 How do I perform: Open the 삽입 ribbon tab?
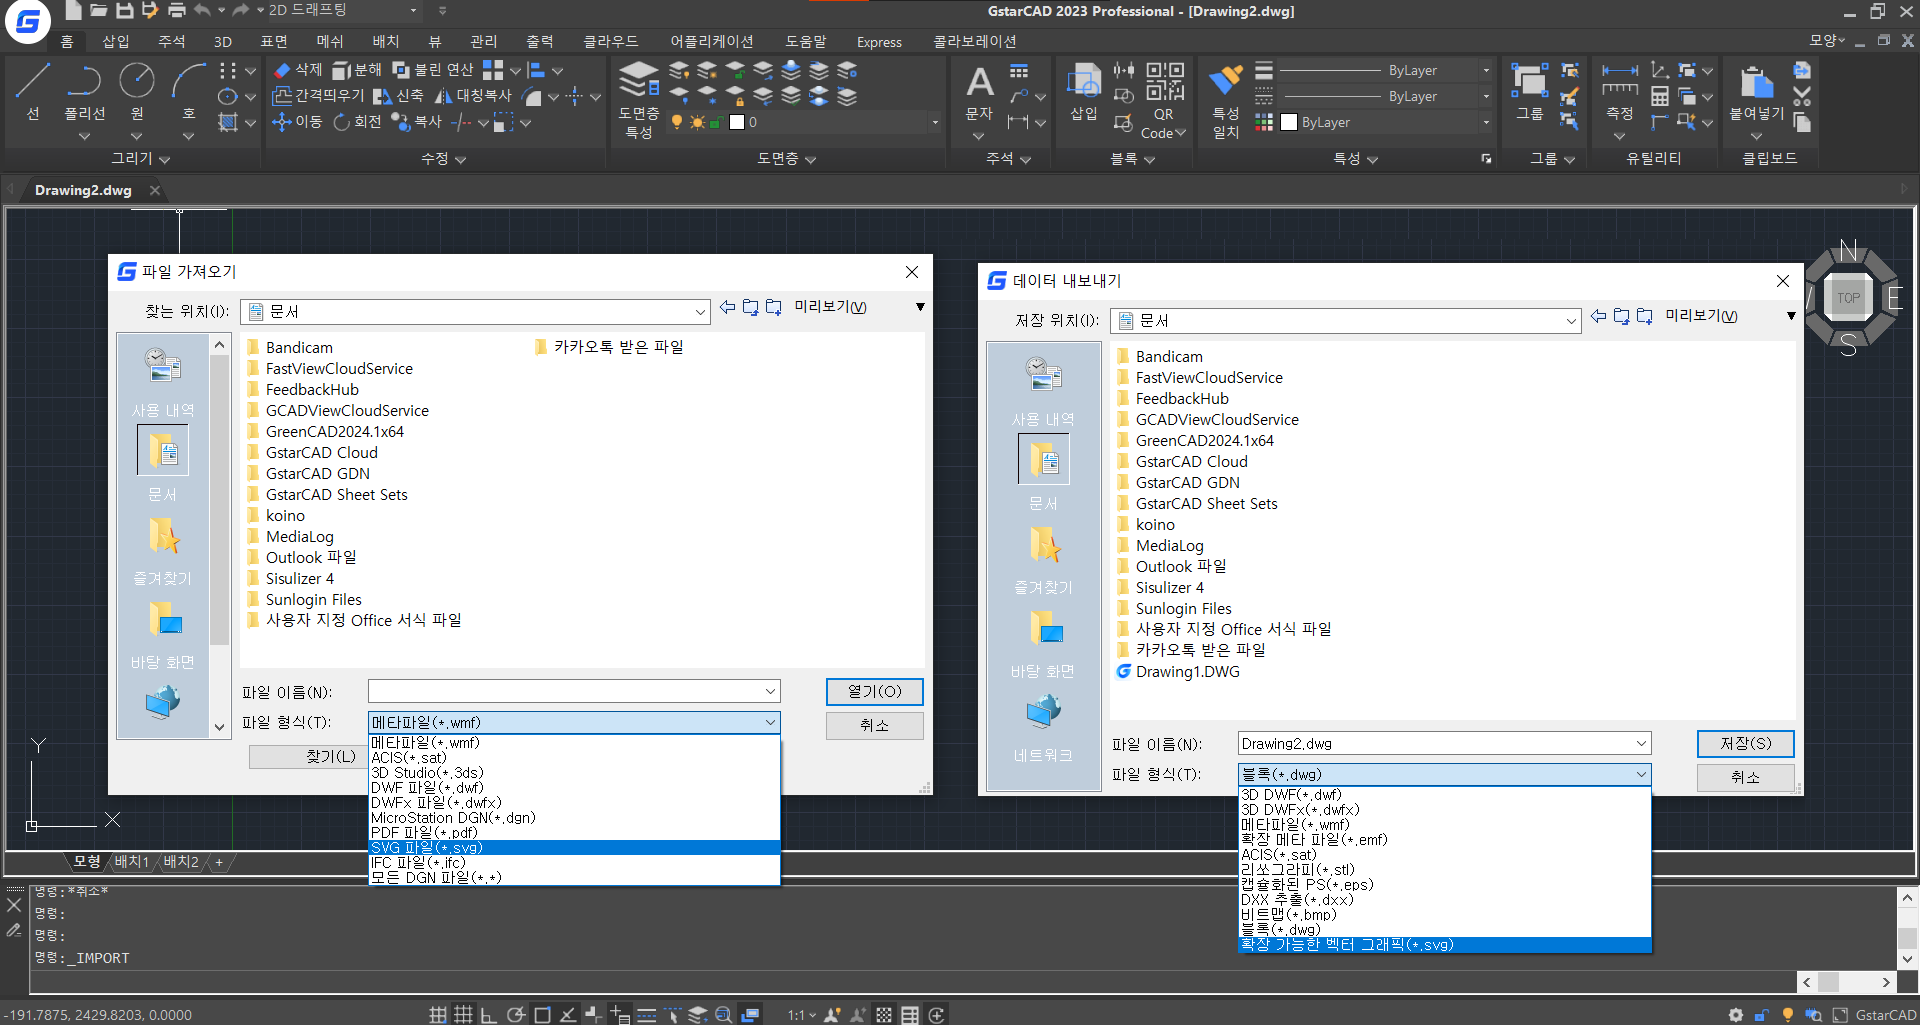(116, 41)
